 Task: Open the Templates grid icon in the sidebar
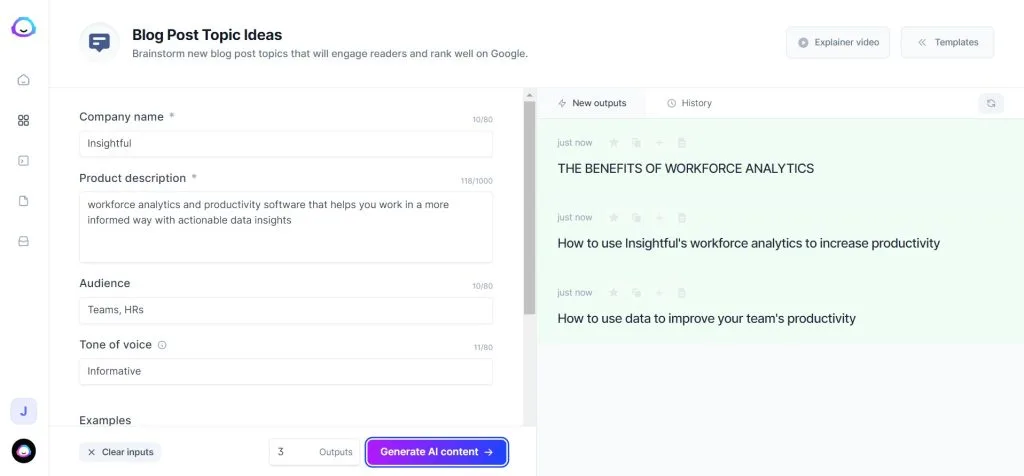24,120
